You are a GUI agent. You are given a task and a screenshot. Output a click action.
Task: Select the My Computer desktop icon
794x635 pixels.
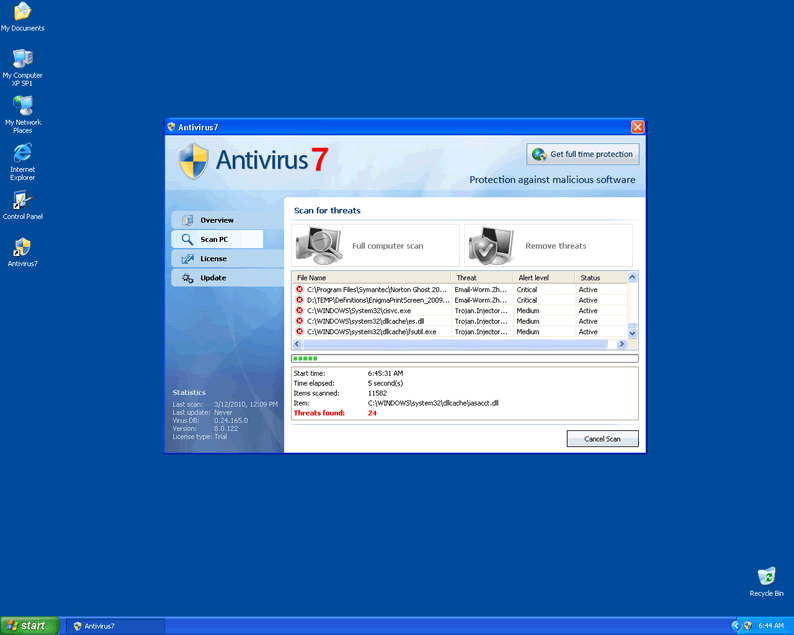(x=22, y=60)
